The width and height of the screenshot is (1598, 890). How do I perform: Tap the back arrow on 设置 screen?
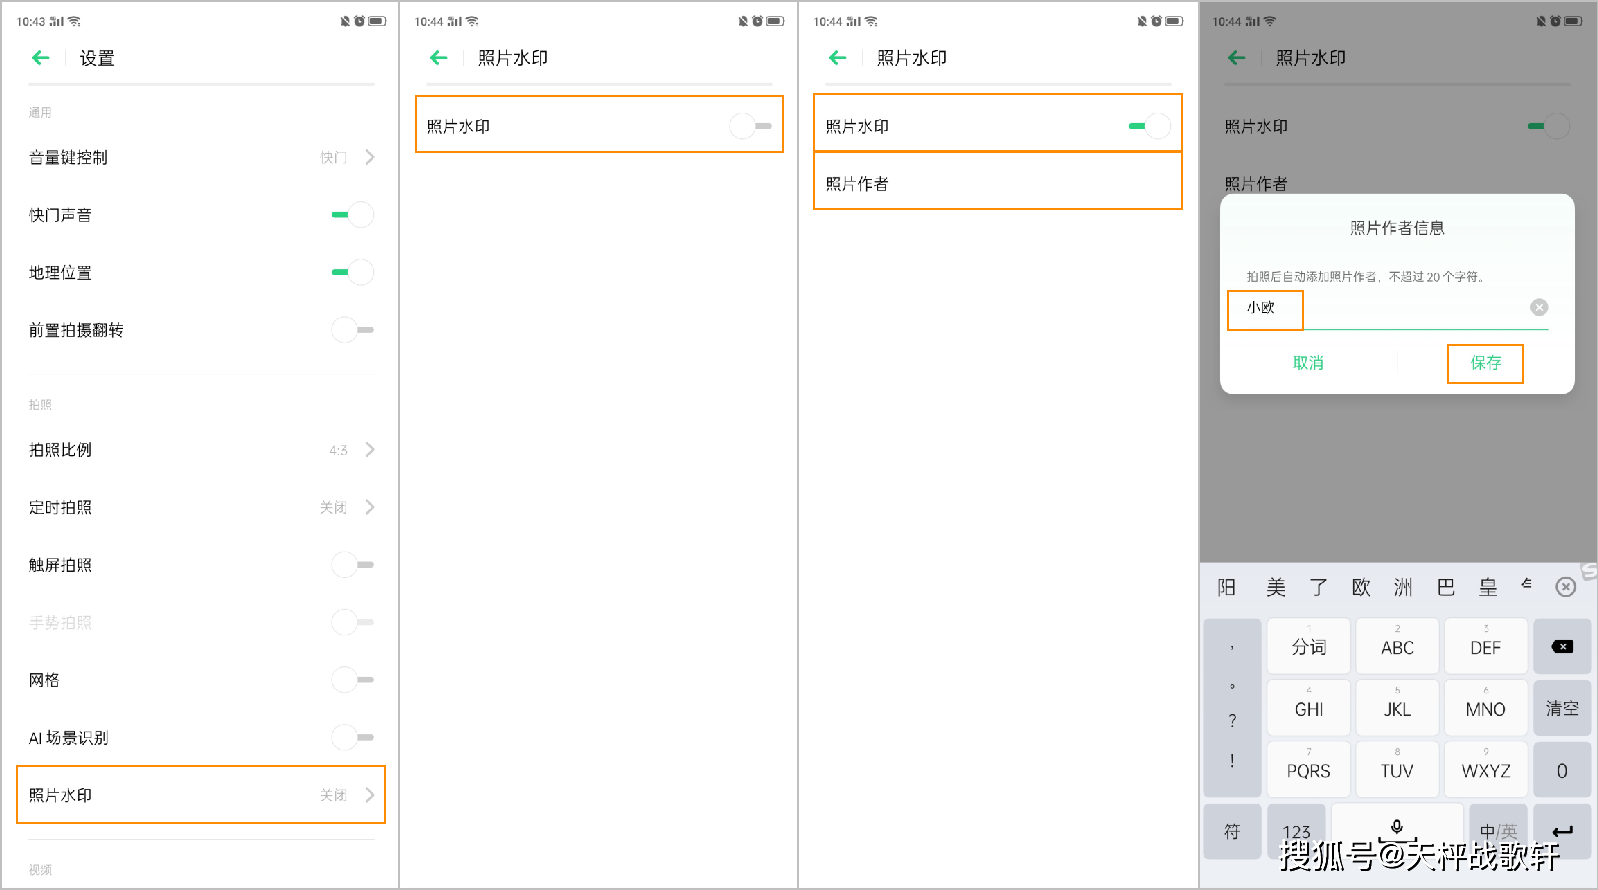41,58
